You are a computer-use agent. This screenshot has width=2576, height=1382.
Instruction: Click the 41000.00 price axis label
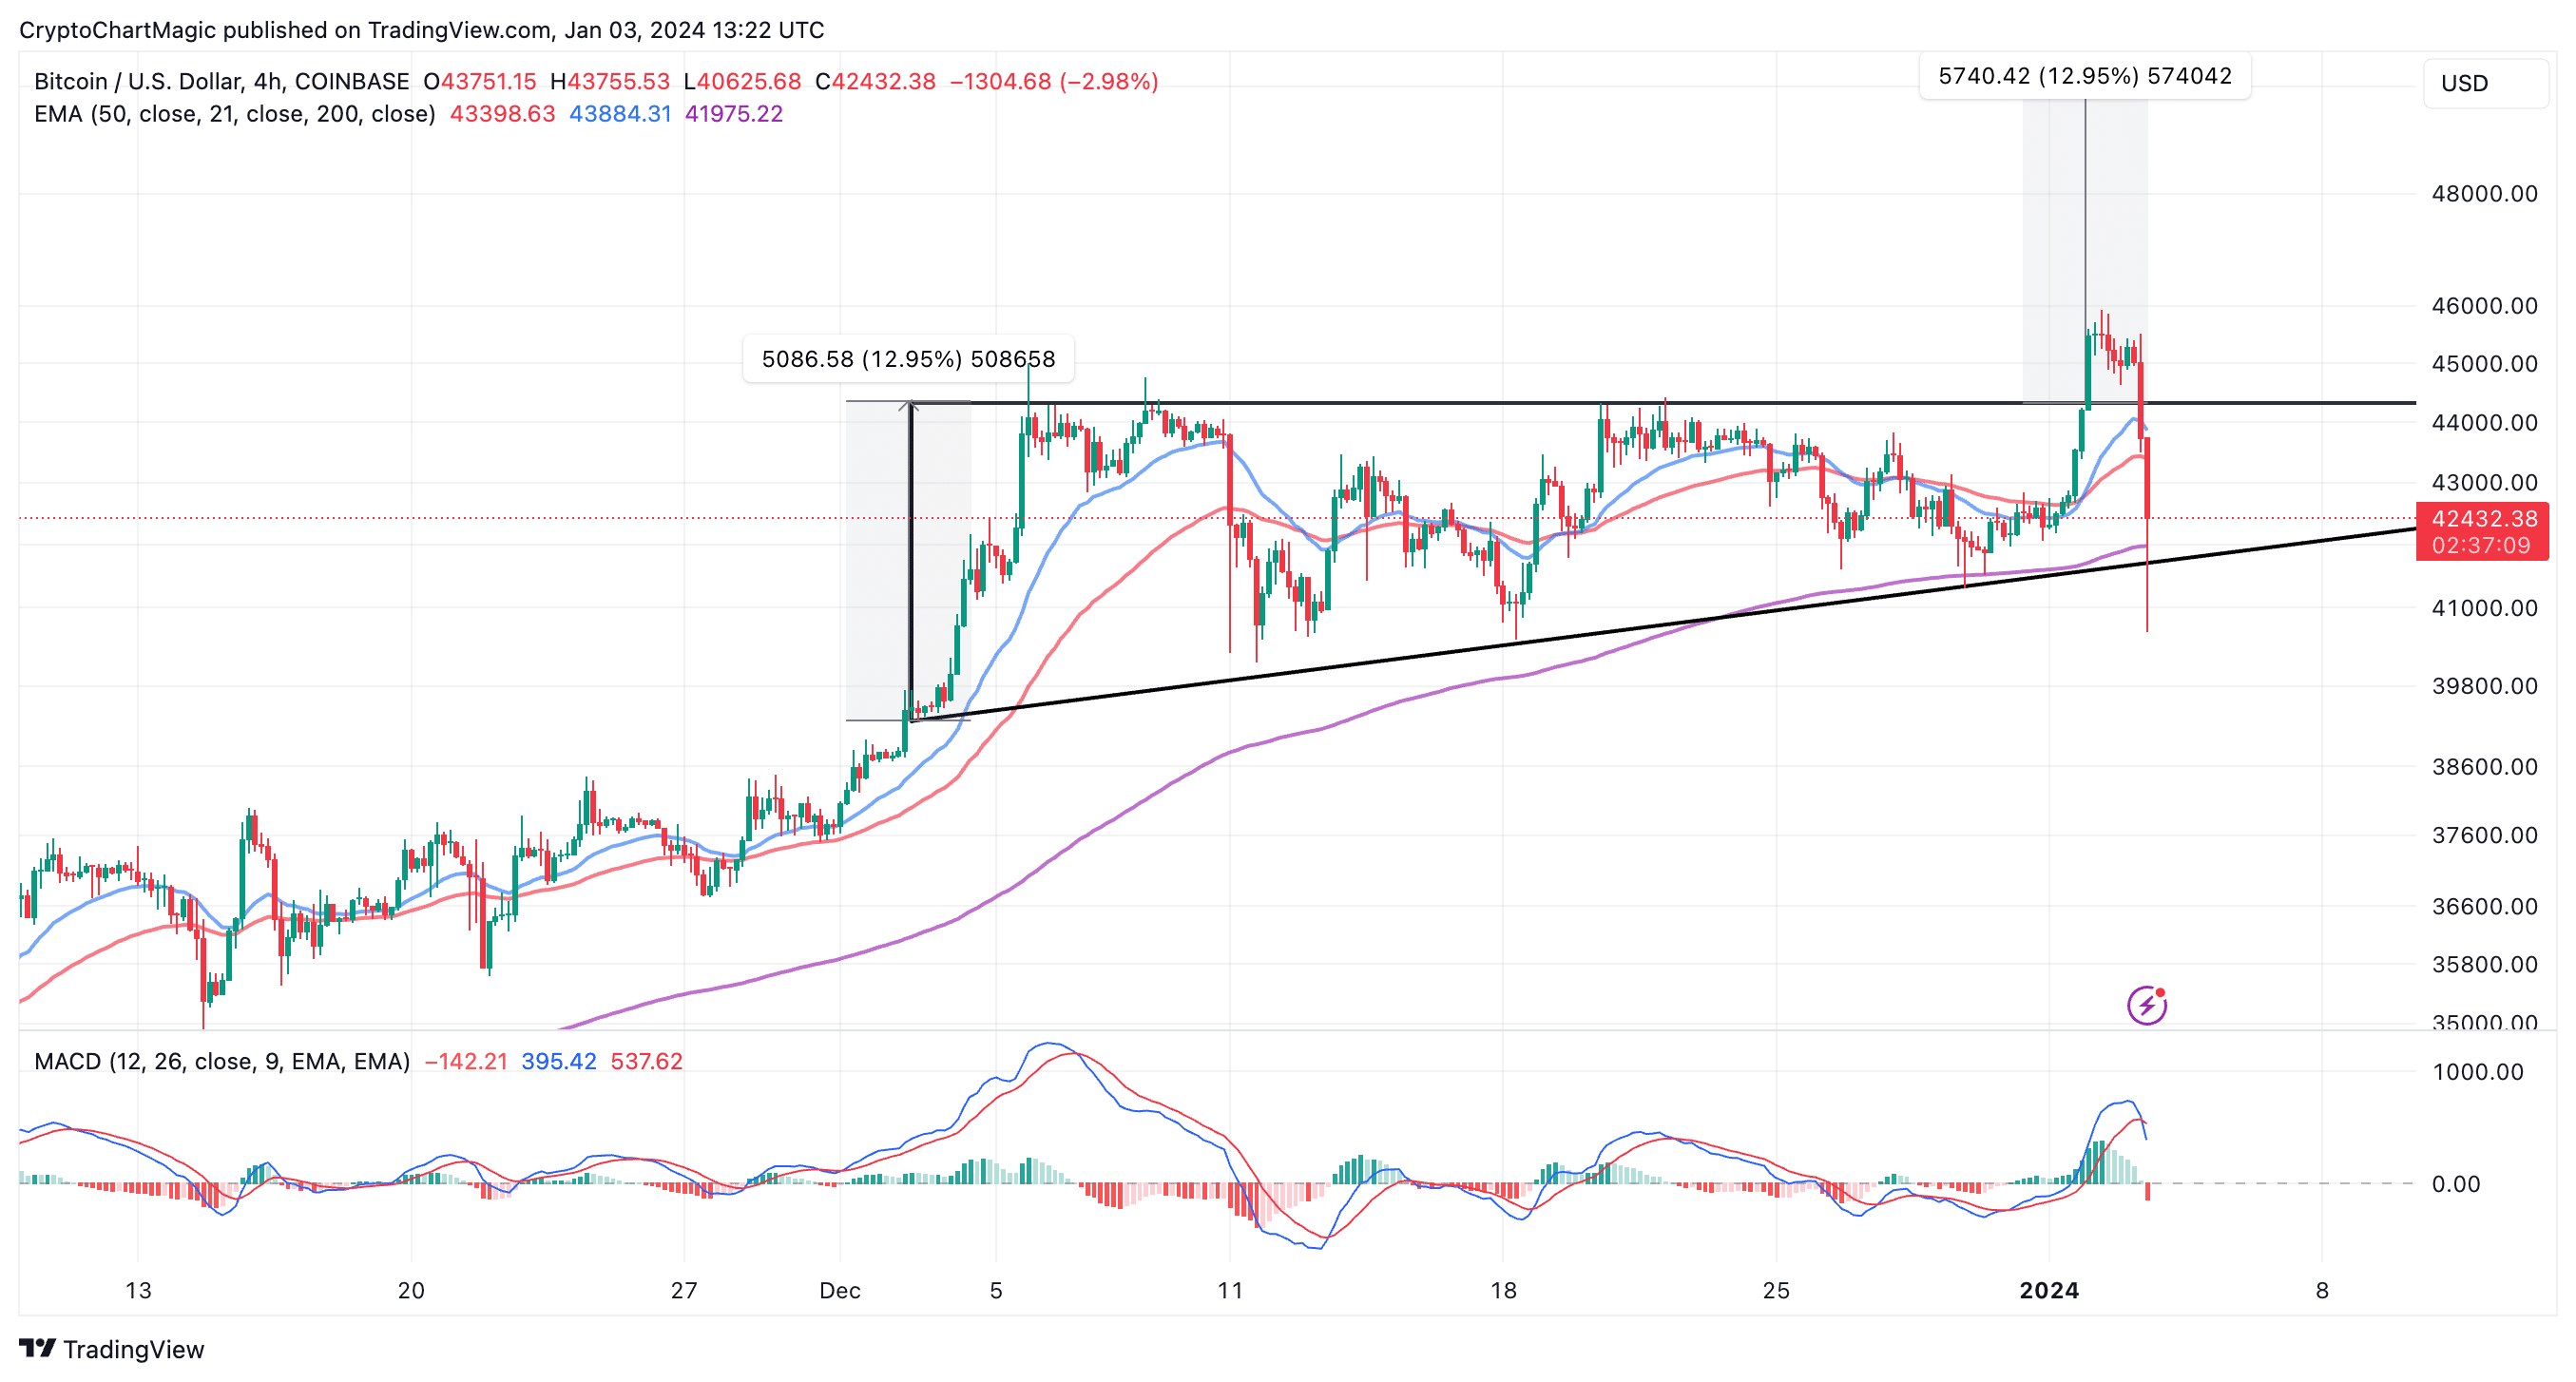pyautogui.click(x=2485, y=608)
